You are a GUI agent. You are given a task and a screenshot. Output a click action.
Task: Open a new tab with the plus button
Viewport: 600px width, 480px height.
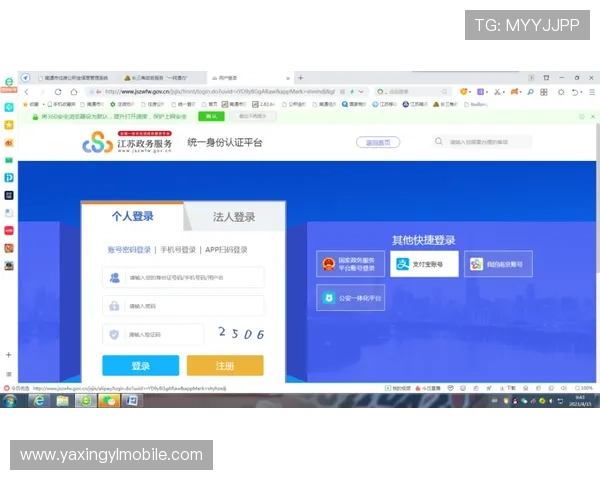(301, 78)
